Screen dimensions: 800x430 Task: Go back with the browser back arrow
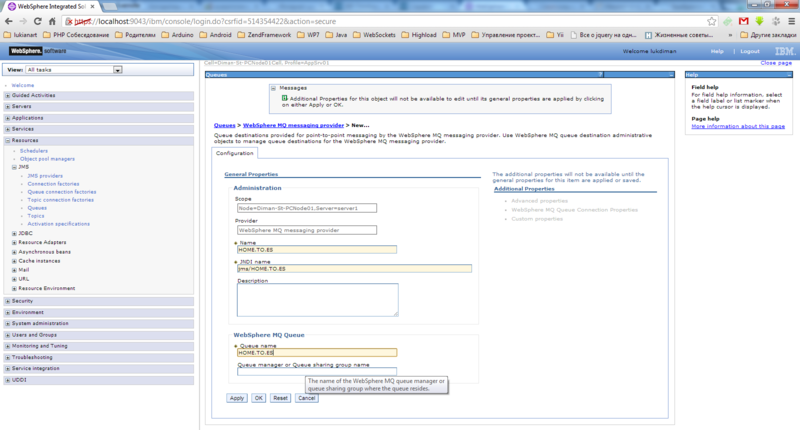click(9, 21)
